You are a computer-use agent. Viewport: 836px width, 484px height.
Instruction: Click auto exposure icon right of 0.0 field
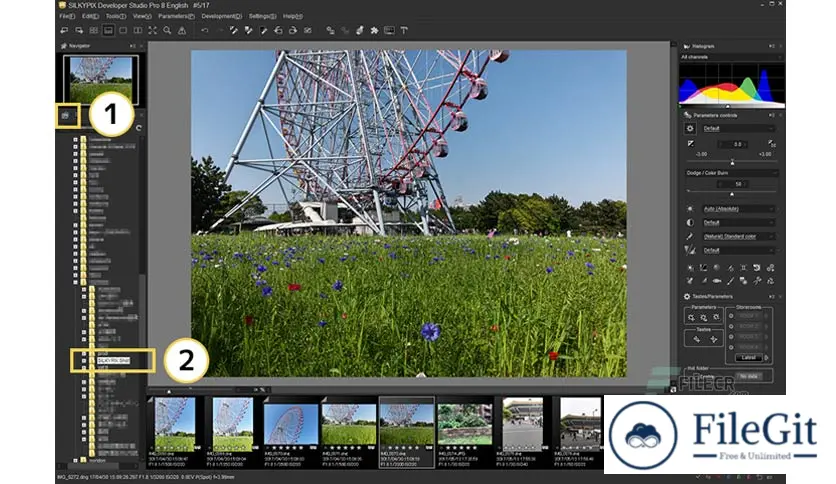[771, 144]
